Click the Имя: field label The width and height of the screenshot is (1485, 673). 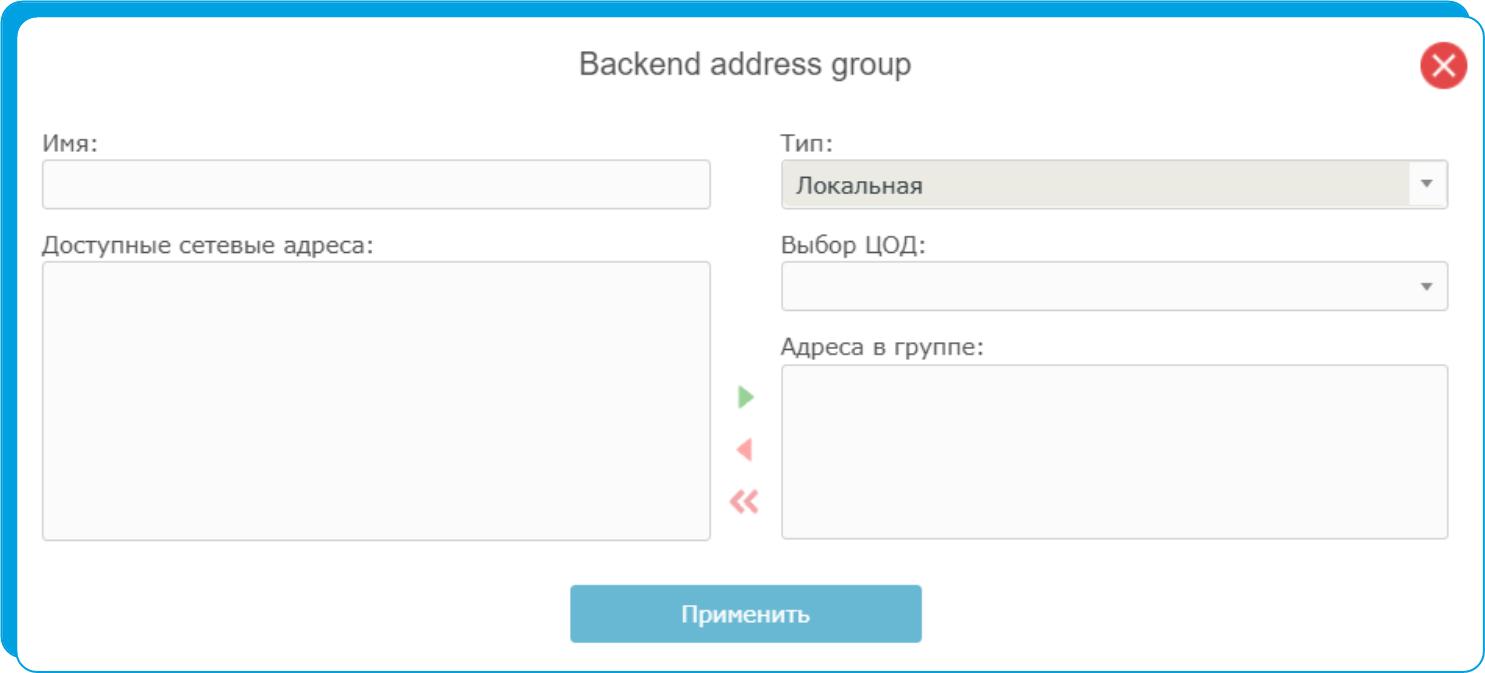[70, 143]
